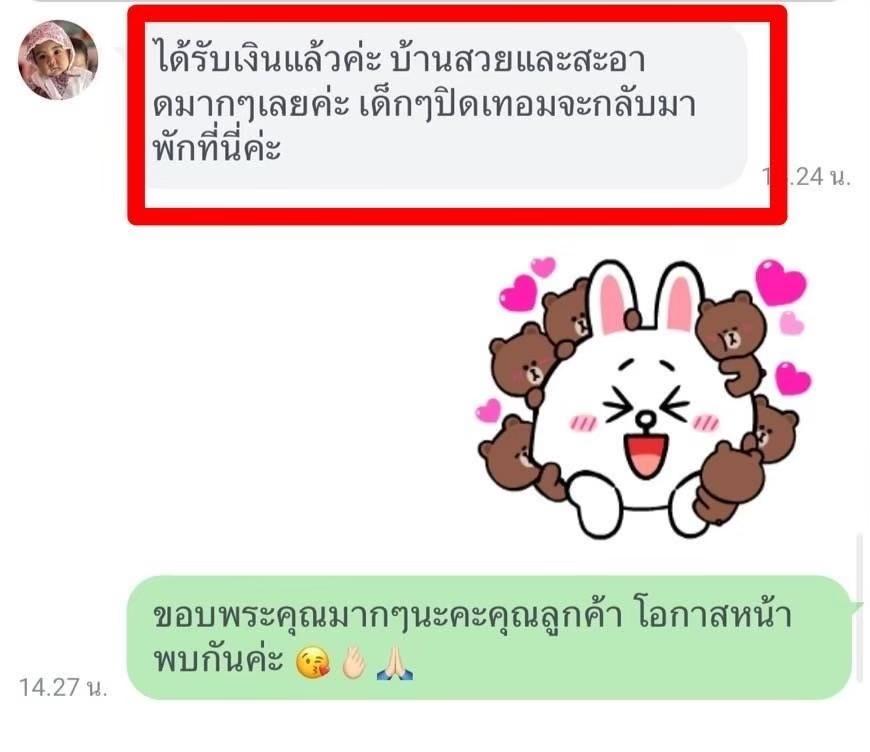Click the large pink heart top right of sticker
The image size is (870, 752).
pyautogui.click(x=781, y=282)
